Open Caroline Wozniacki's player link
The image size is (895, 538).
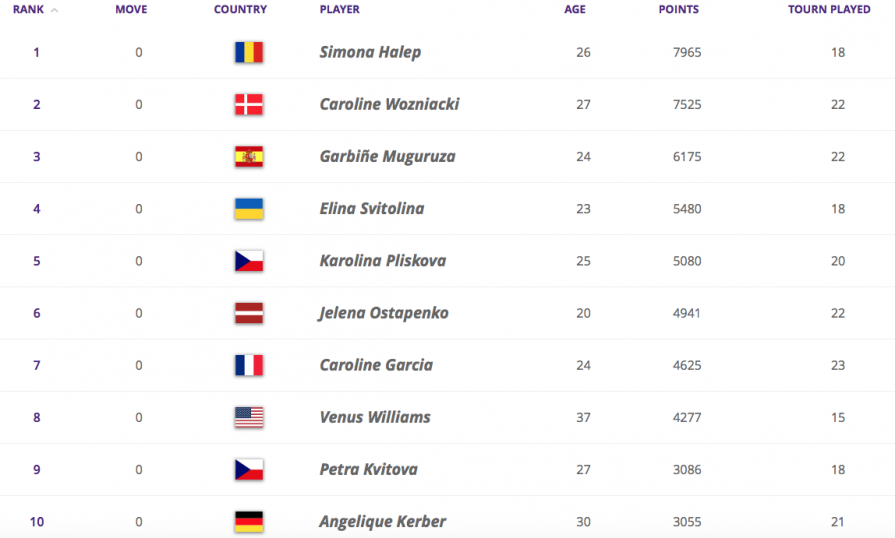tap(389, 104)
